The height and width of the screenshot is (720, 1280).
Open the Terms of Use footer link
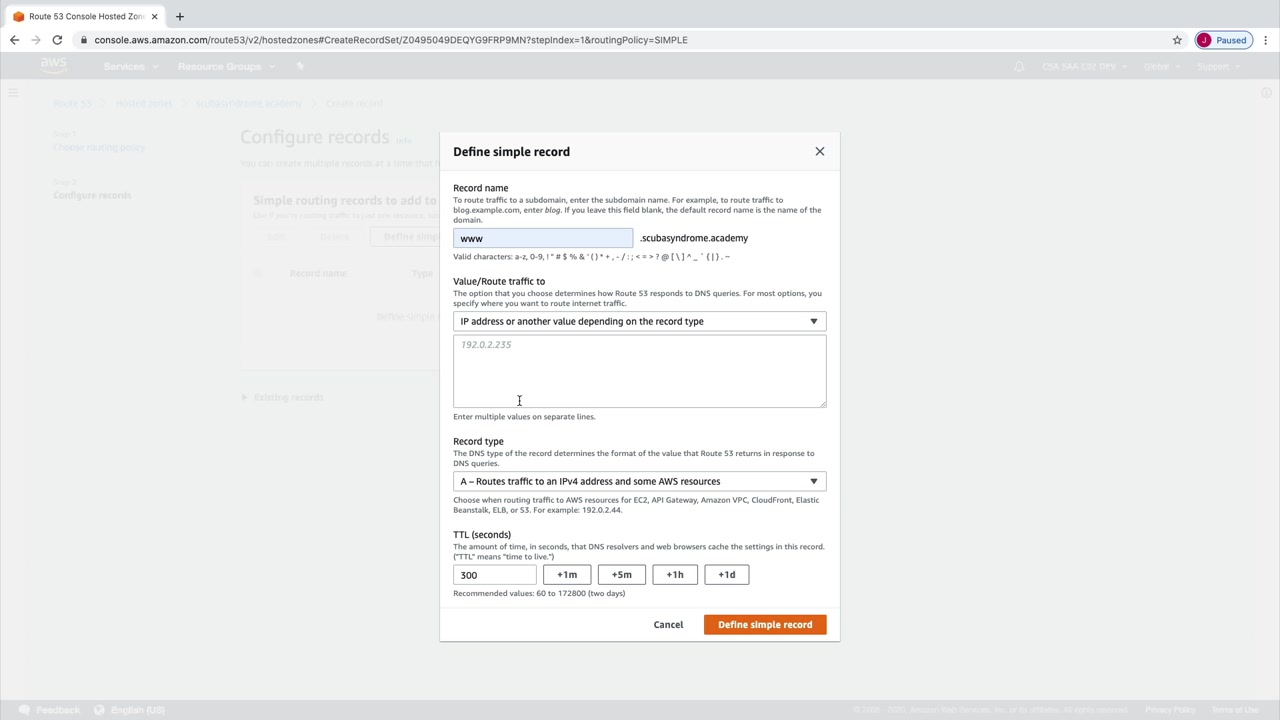point(1235,710)
